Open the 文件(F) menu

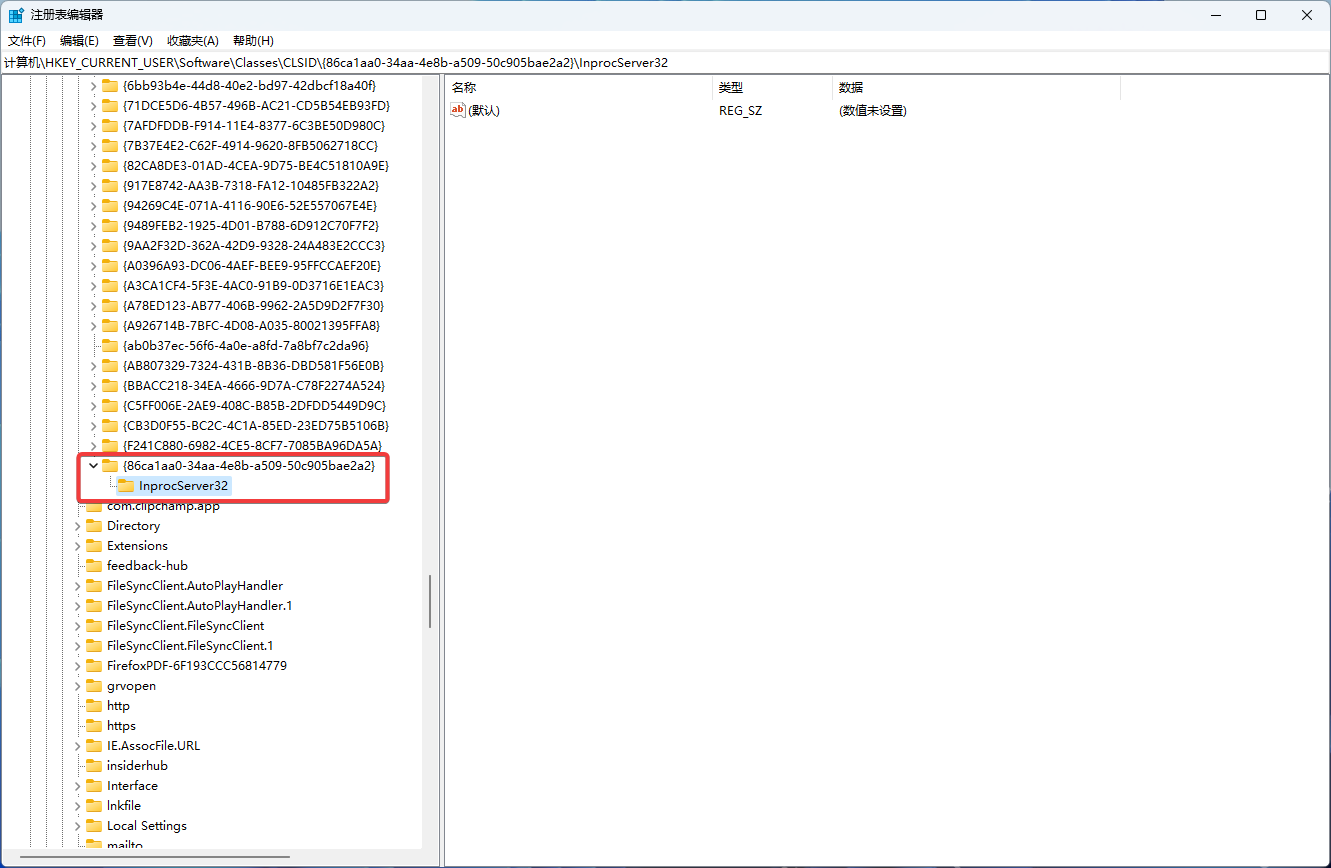coord(27,41)
